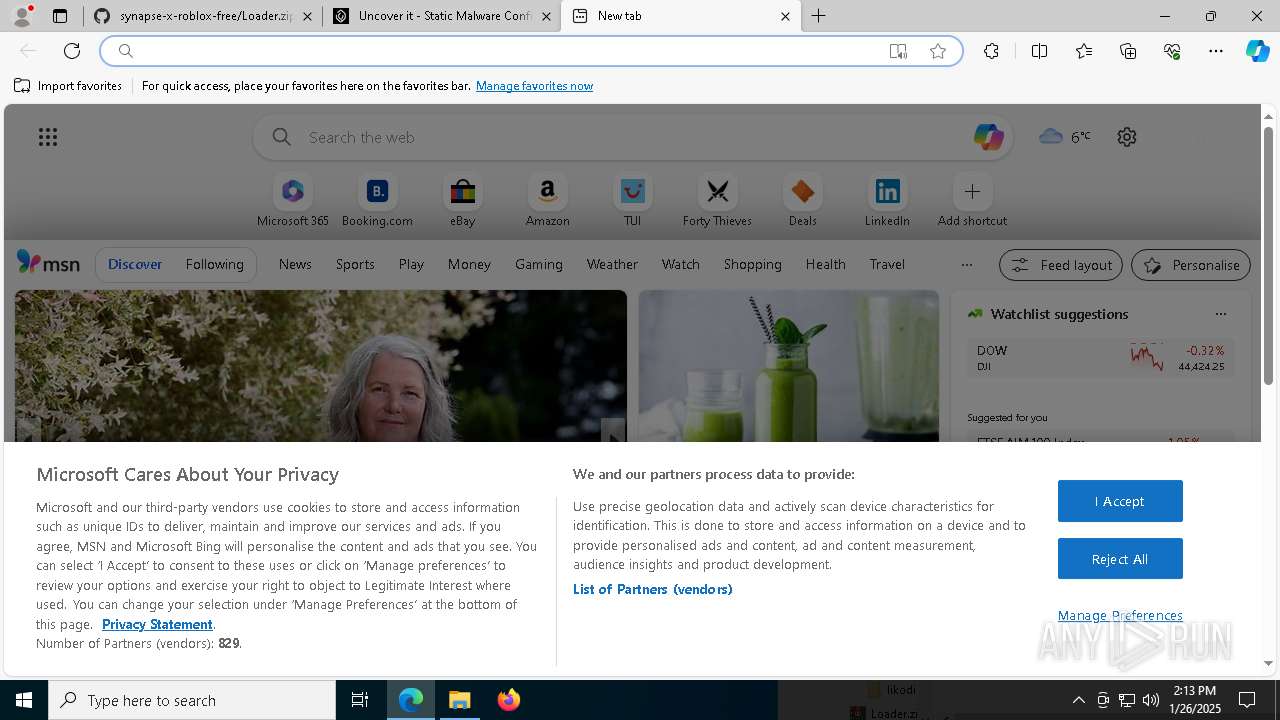Open Firefox from taskbar
The height and width of the screenshot is (720, 1280).
[x=509, y=700]
